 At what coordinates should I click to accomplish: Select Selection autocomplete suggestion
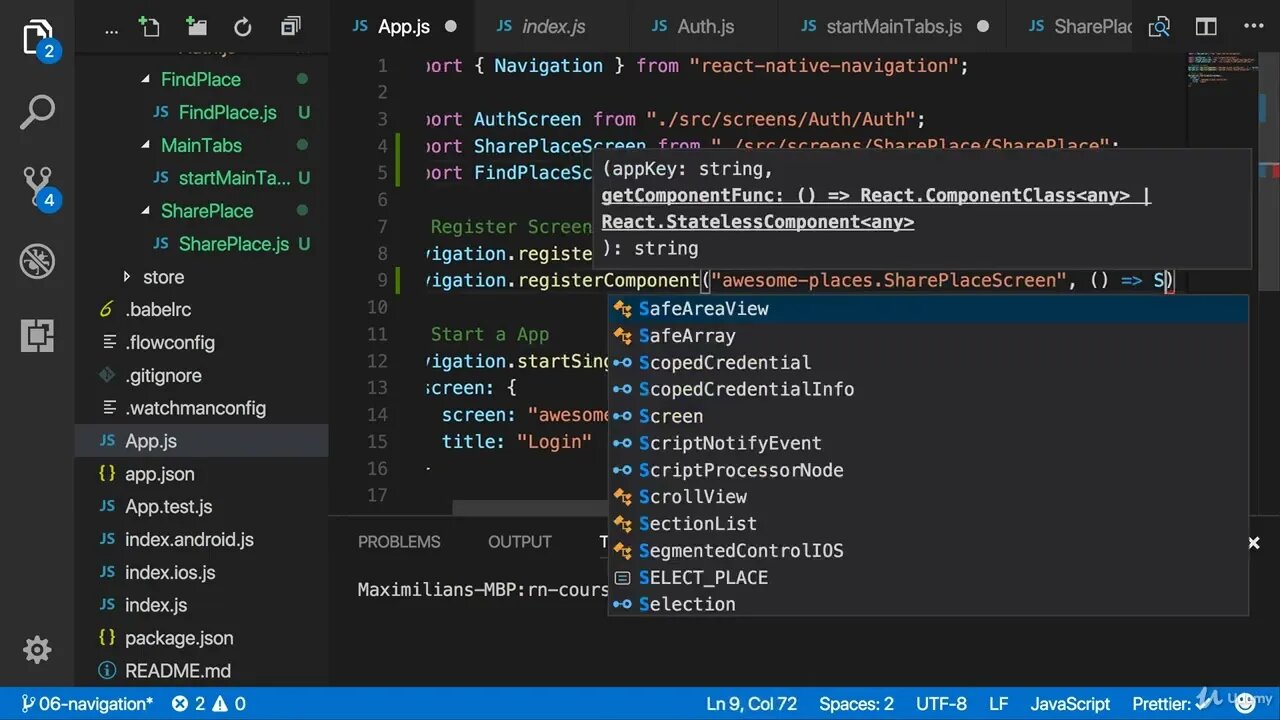[x=928, y=604]
